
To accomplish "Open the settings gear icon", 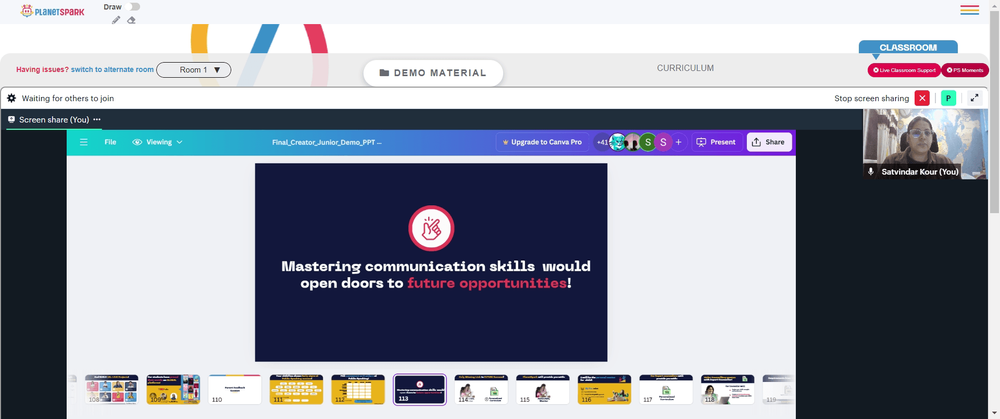I will tap(11, 98).
